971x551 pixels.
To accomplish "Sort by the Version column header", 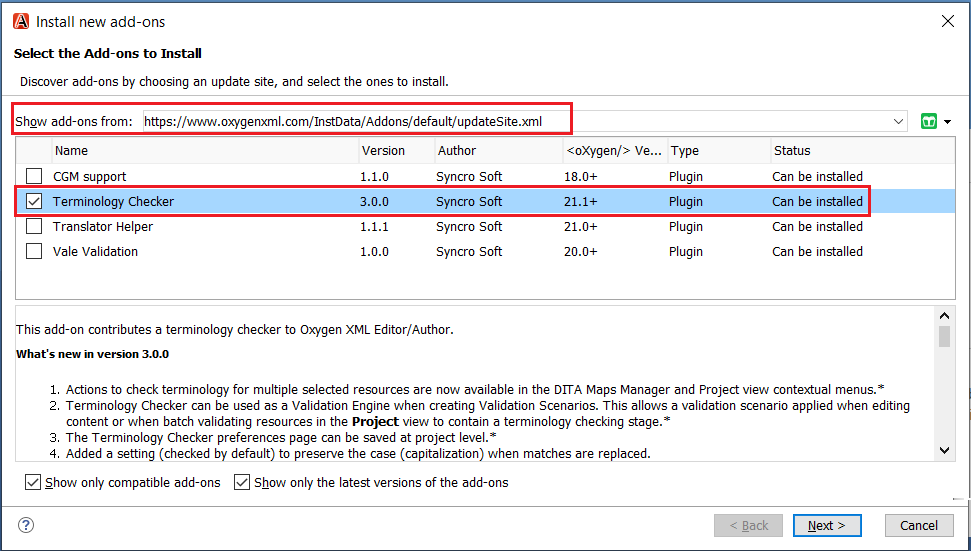I will 396,150.
